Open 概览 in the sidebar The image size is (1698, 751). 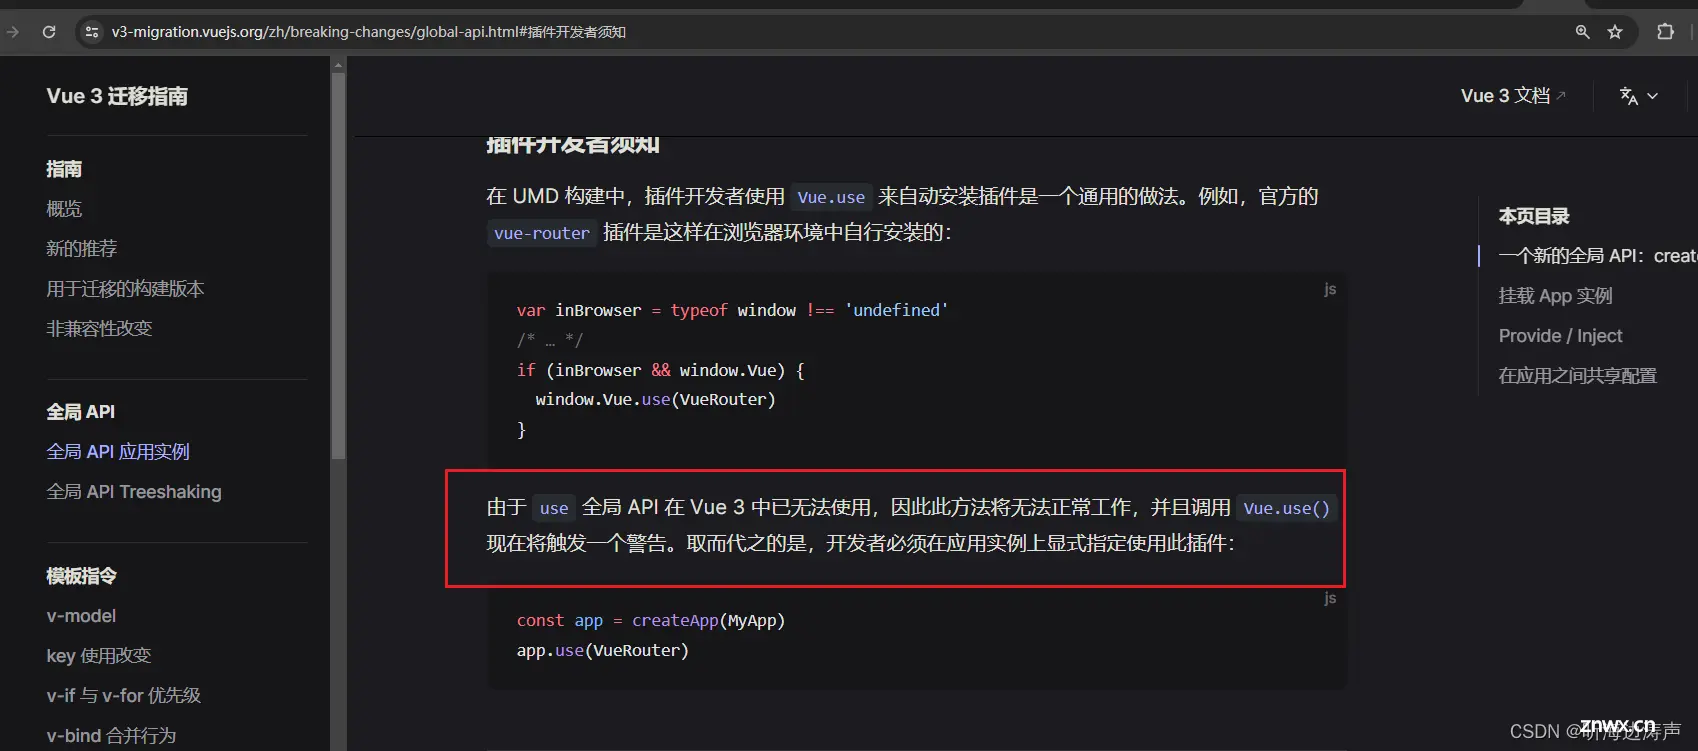pyautogui.click(x=64, y=209)
